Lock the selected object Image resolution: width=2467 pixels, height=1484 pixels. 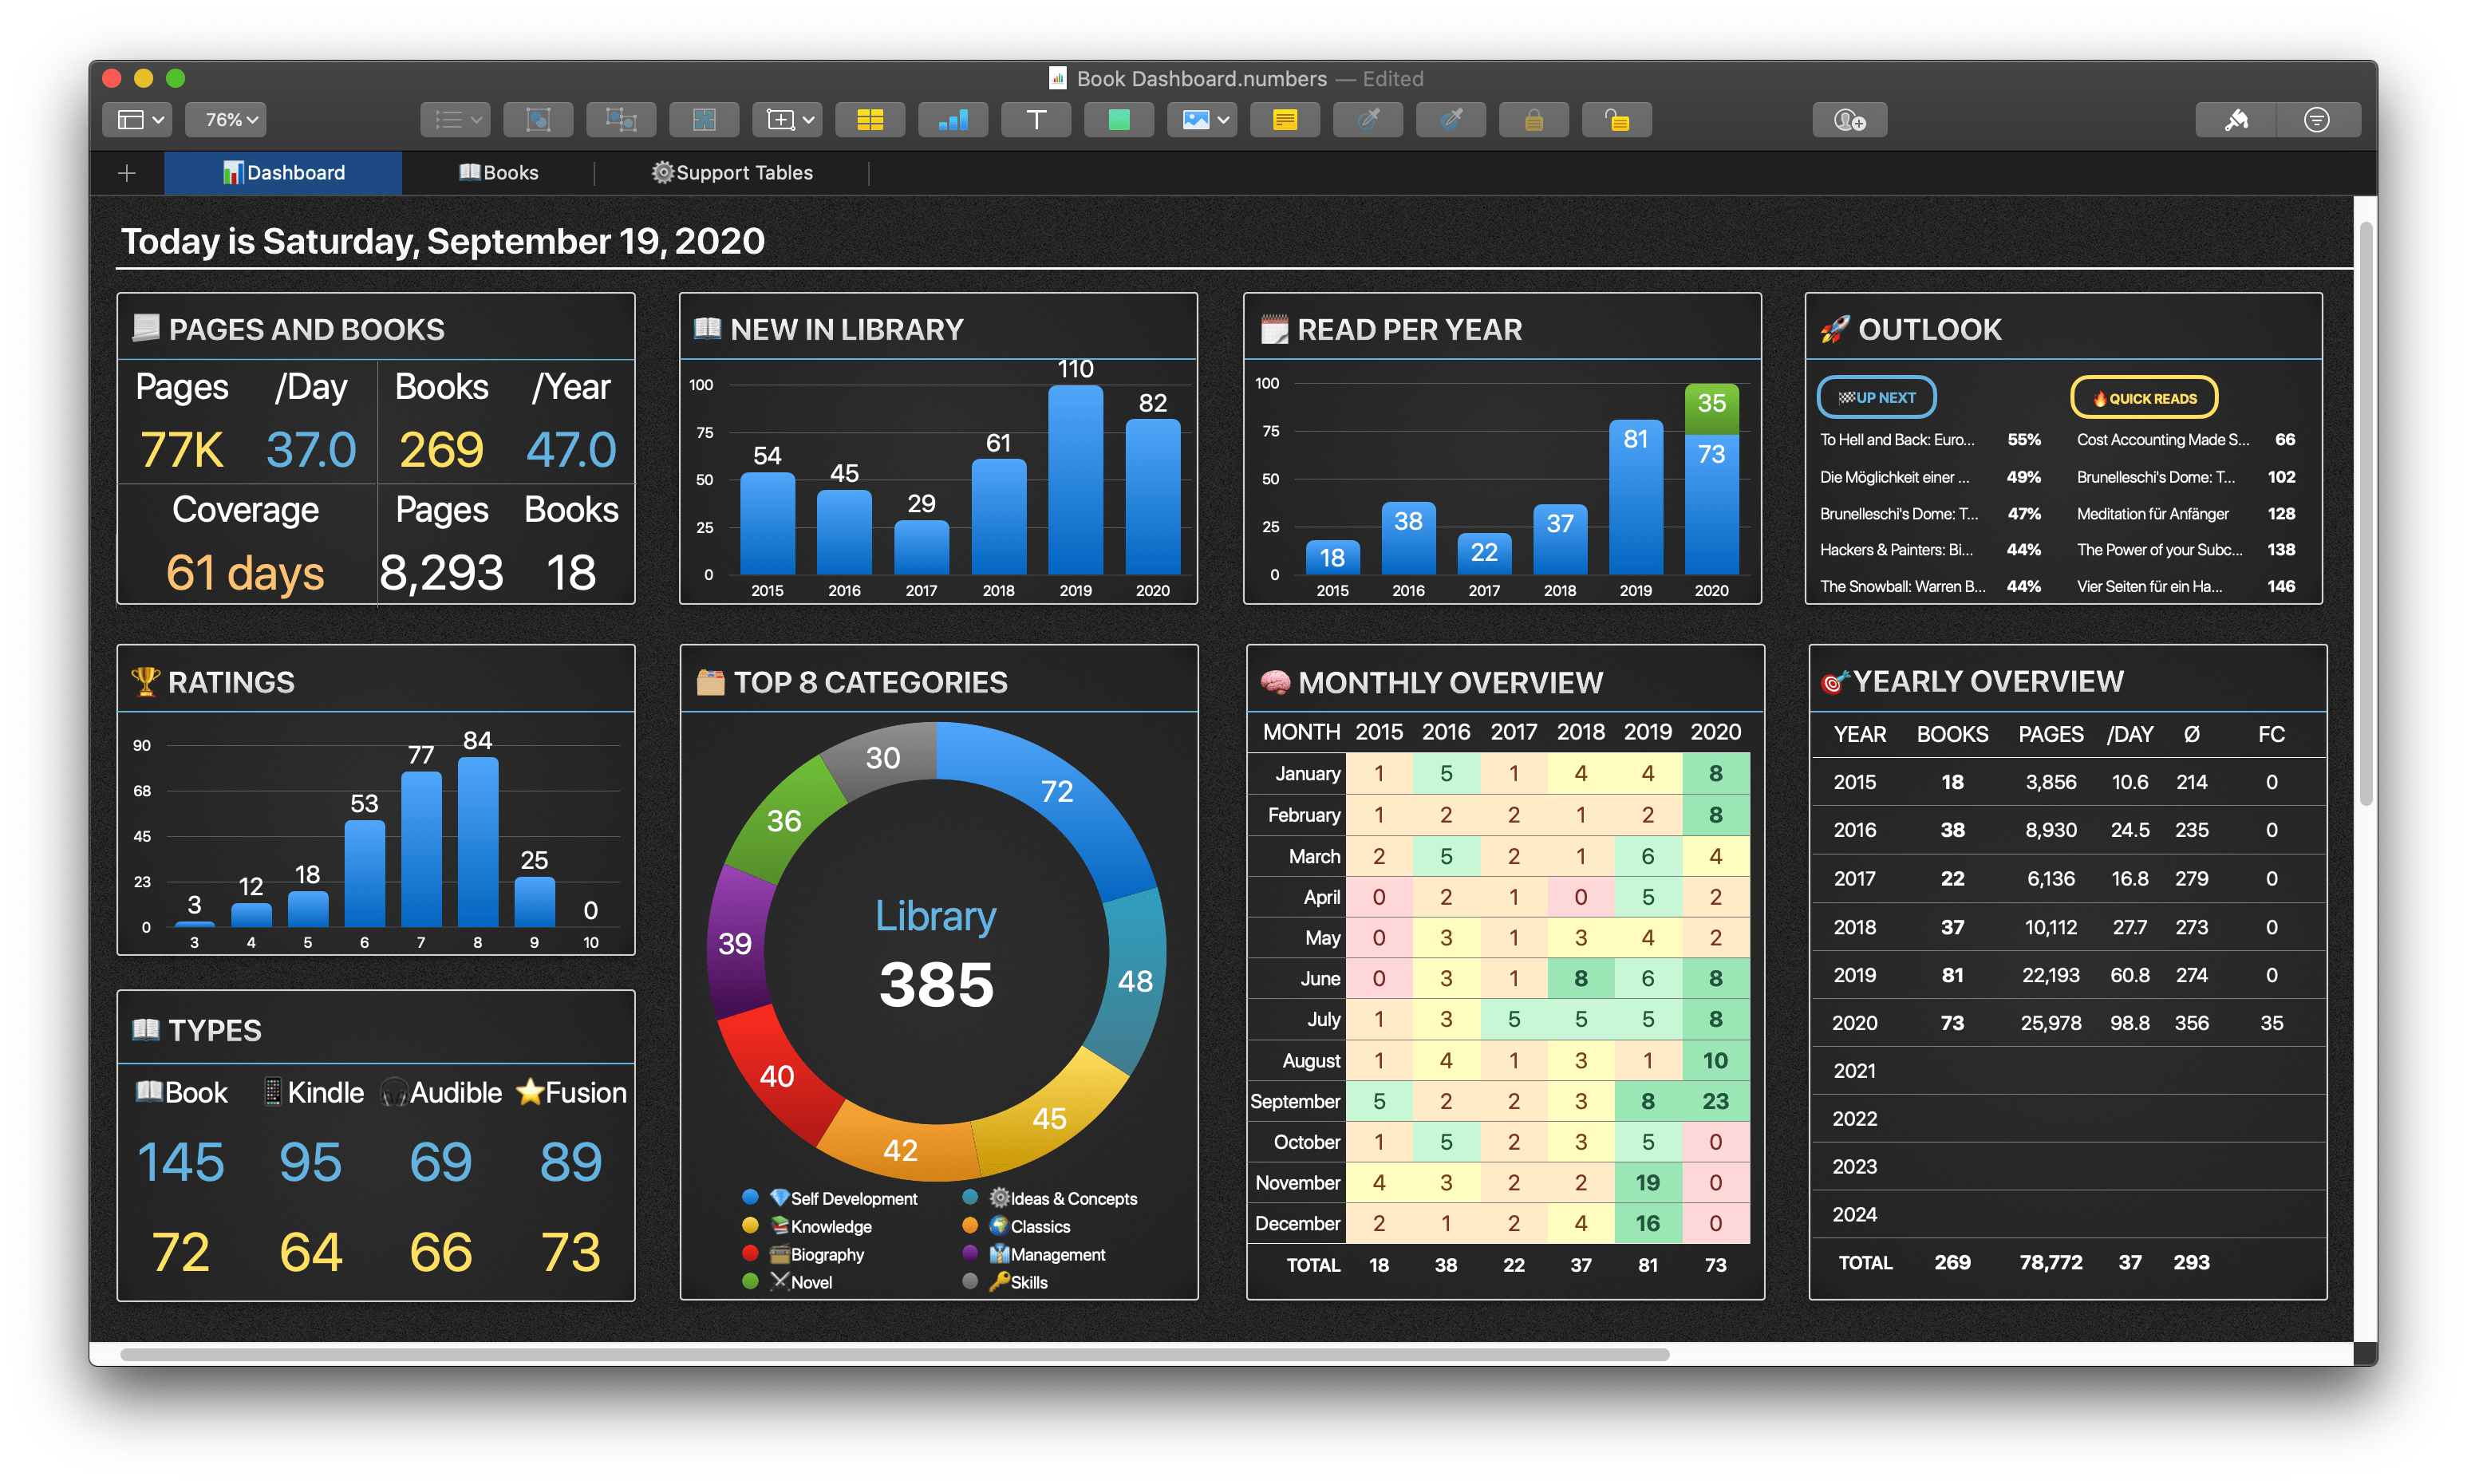tap(1533, 119)
